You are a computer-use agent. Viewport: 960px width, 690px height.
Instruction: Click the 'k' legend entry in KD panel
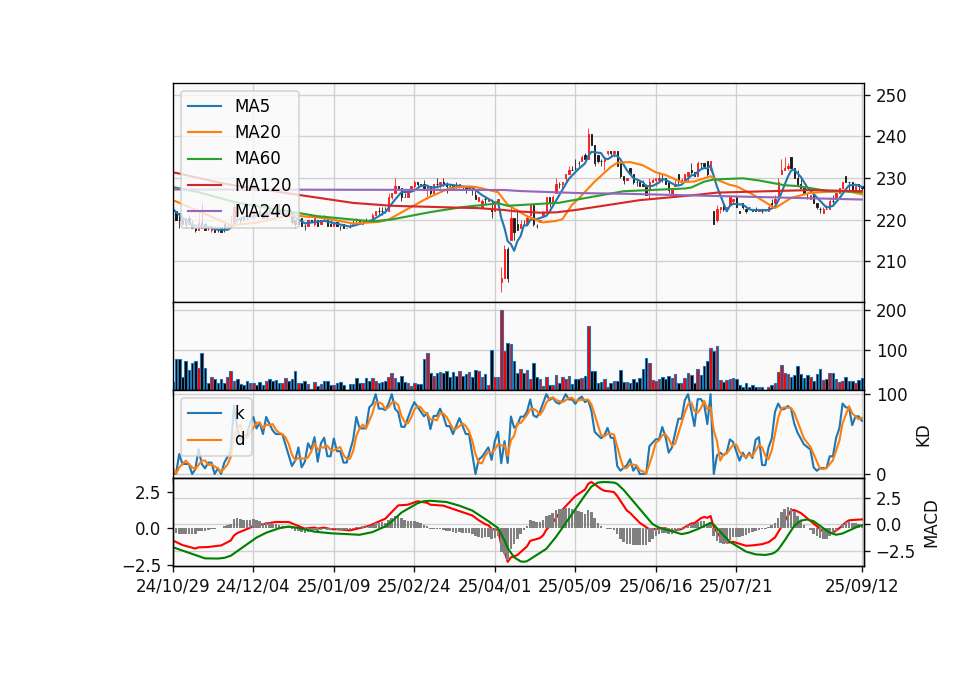pyautogui.click(x=239, y=413)
